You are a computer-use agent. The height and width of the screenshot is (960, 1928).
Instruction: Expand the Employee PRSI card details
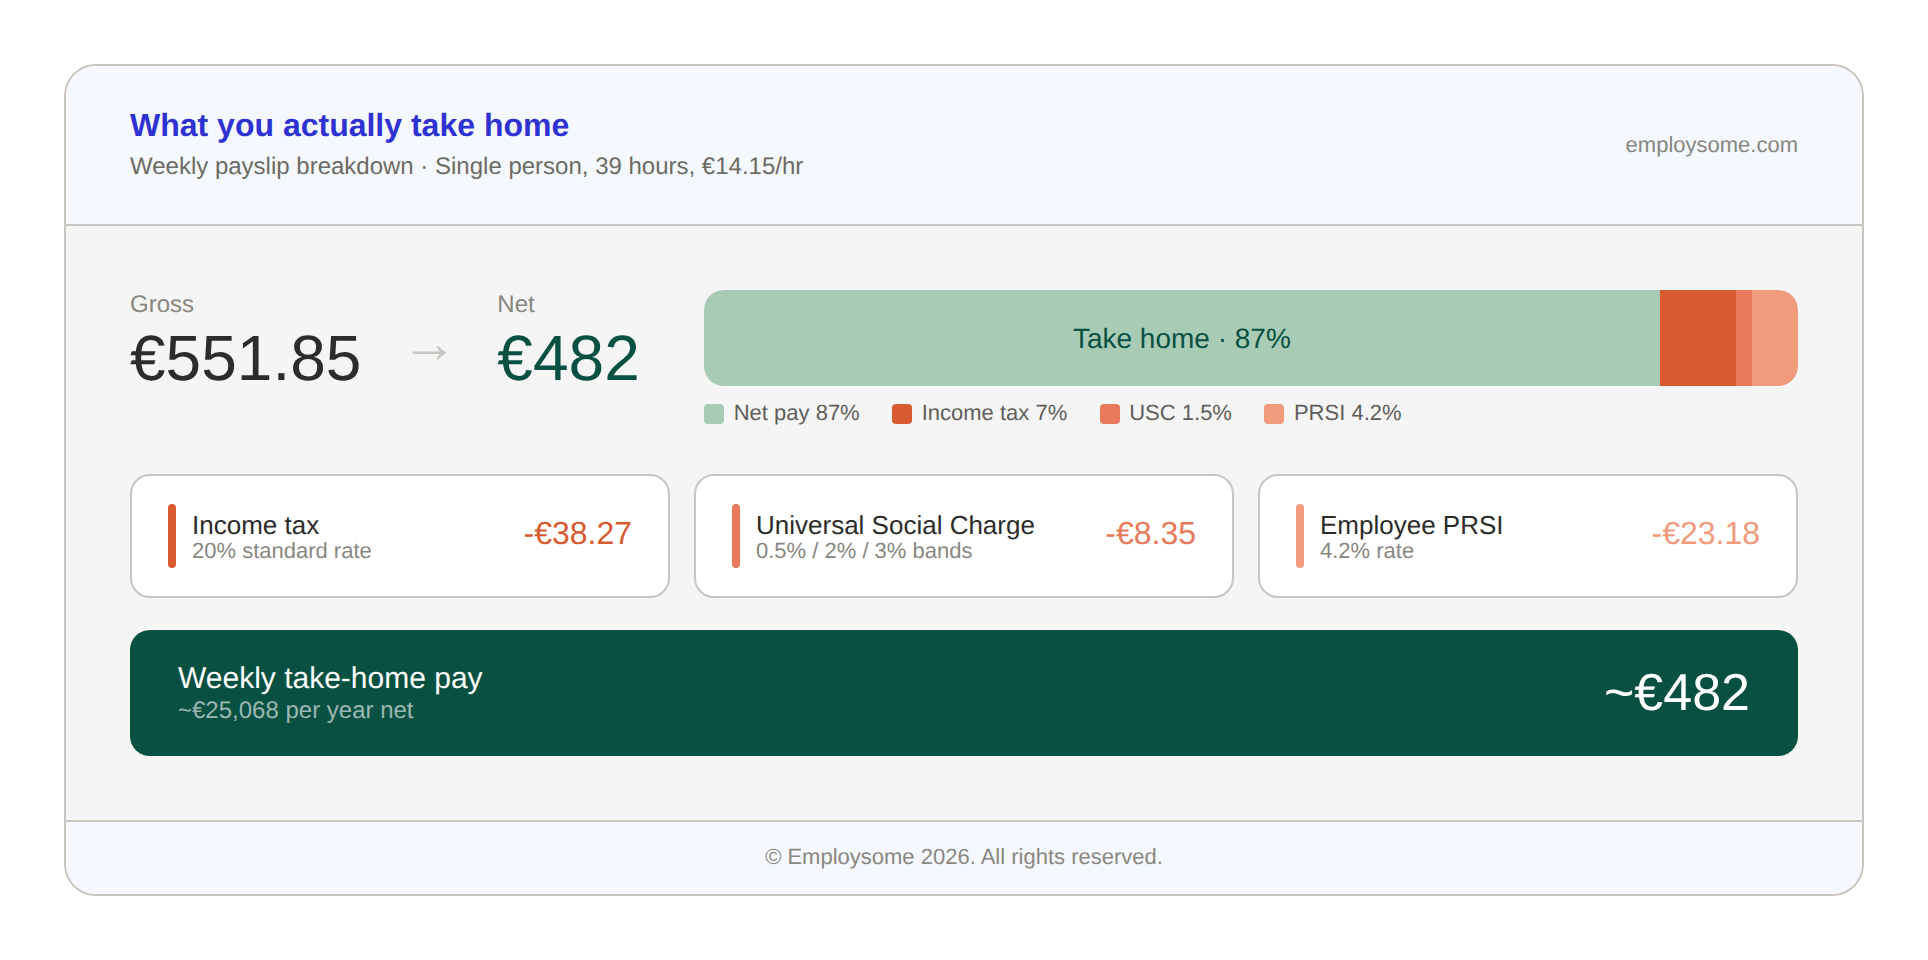[1527, 536]
